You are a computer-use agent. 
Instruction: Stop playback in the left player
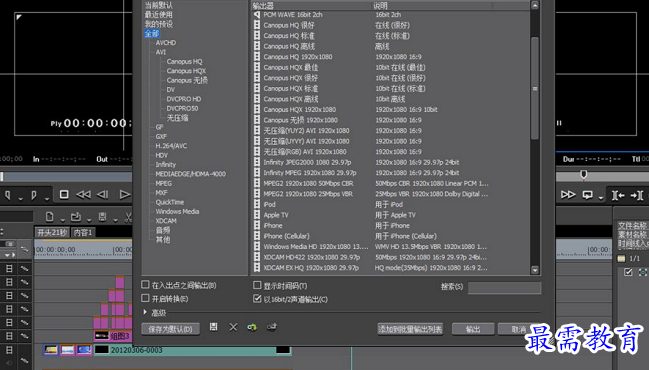pyautogui.click(x=64, y=194)
